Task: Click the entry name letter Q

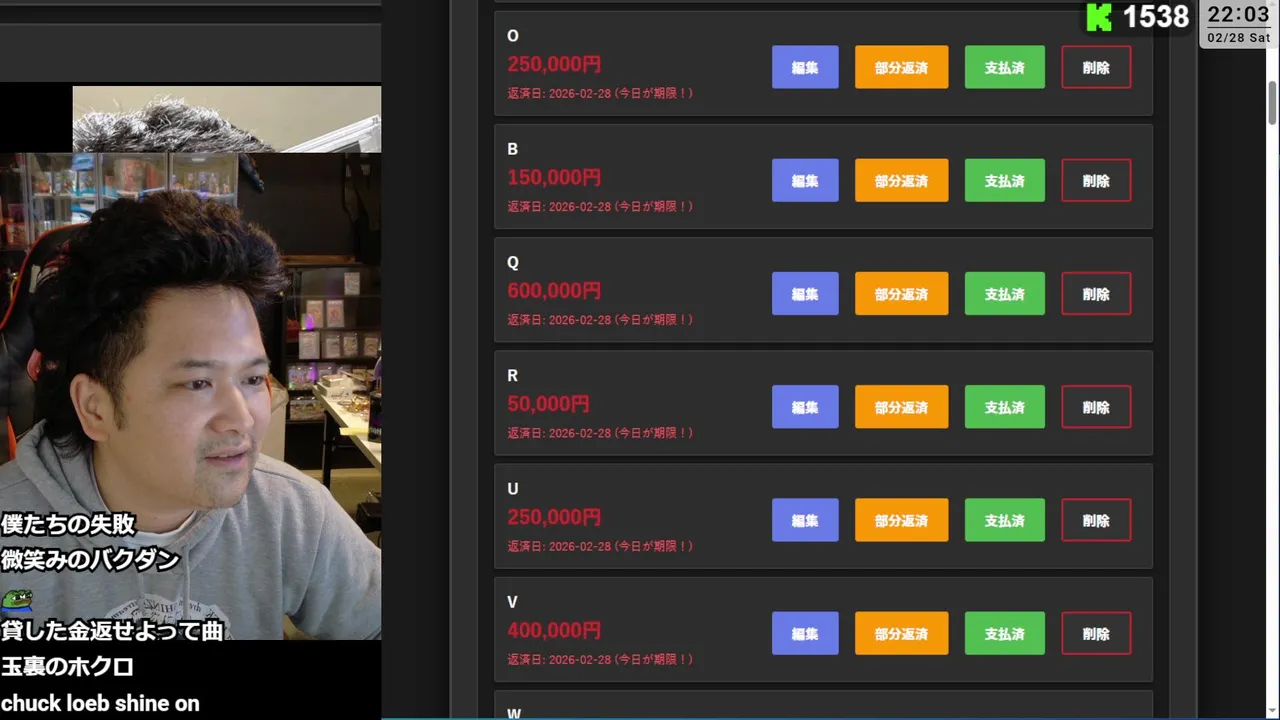Action: pos(513,262)
